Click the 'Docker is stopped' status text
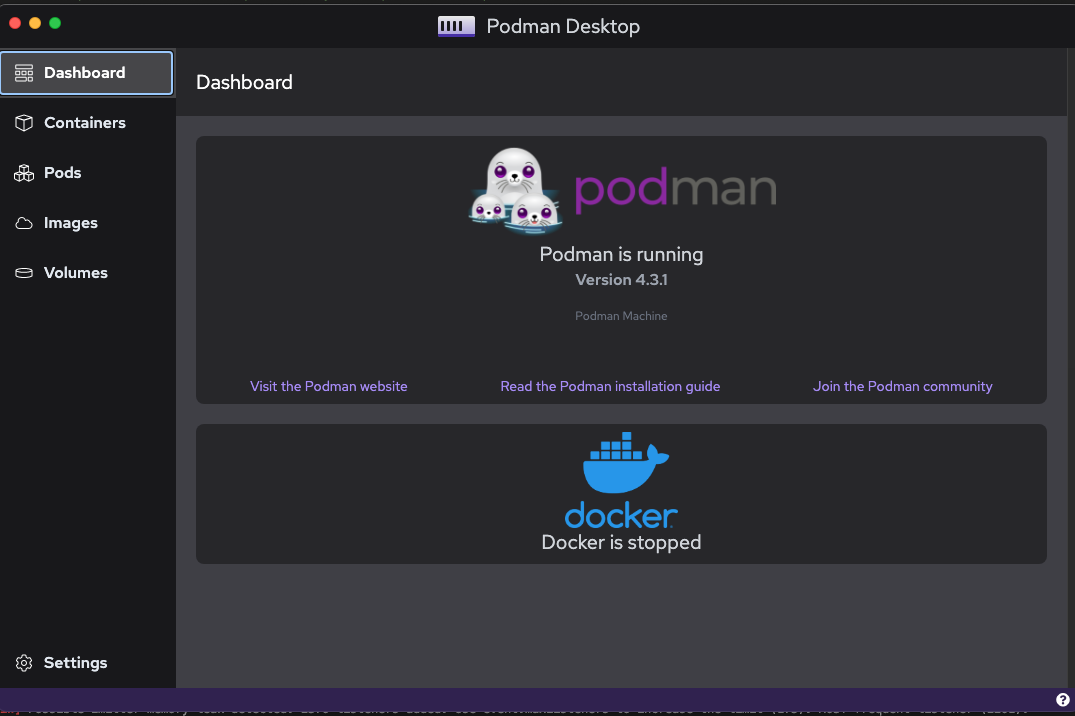Viewport: 1075px width, 716px height. (621, 542)
